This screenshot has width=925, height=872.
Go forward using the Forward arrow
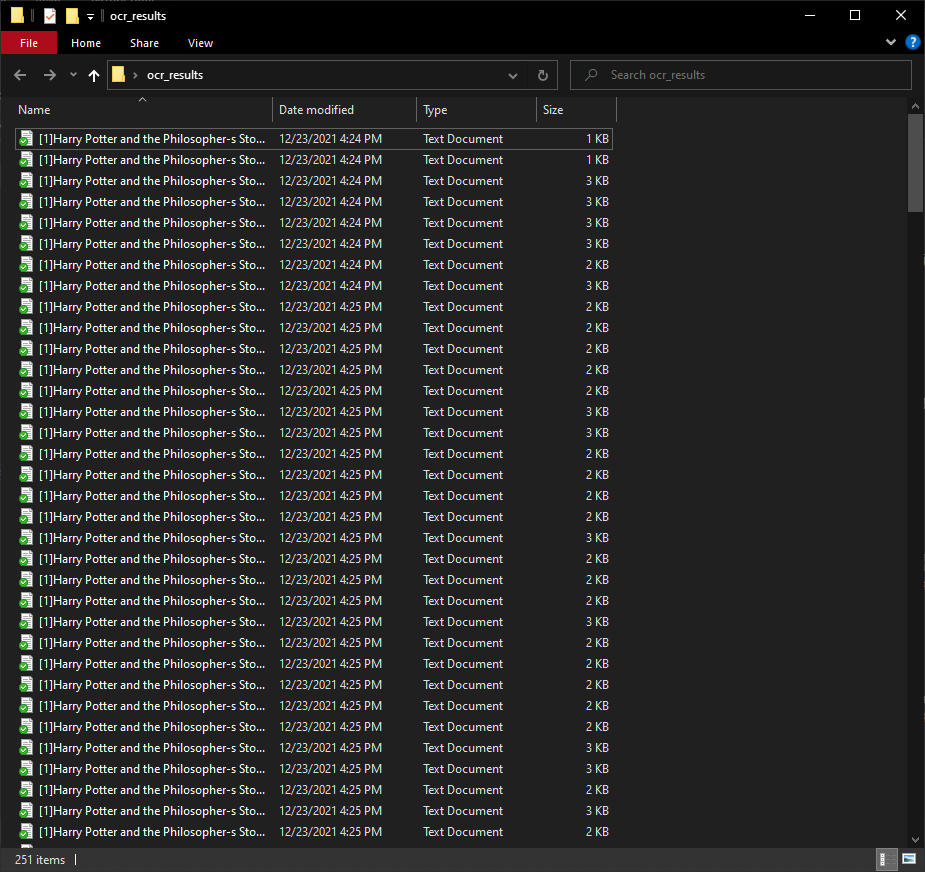(50, 75)
